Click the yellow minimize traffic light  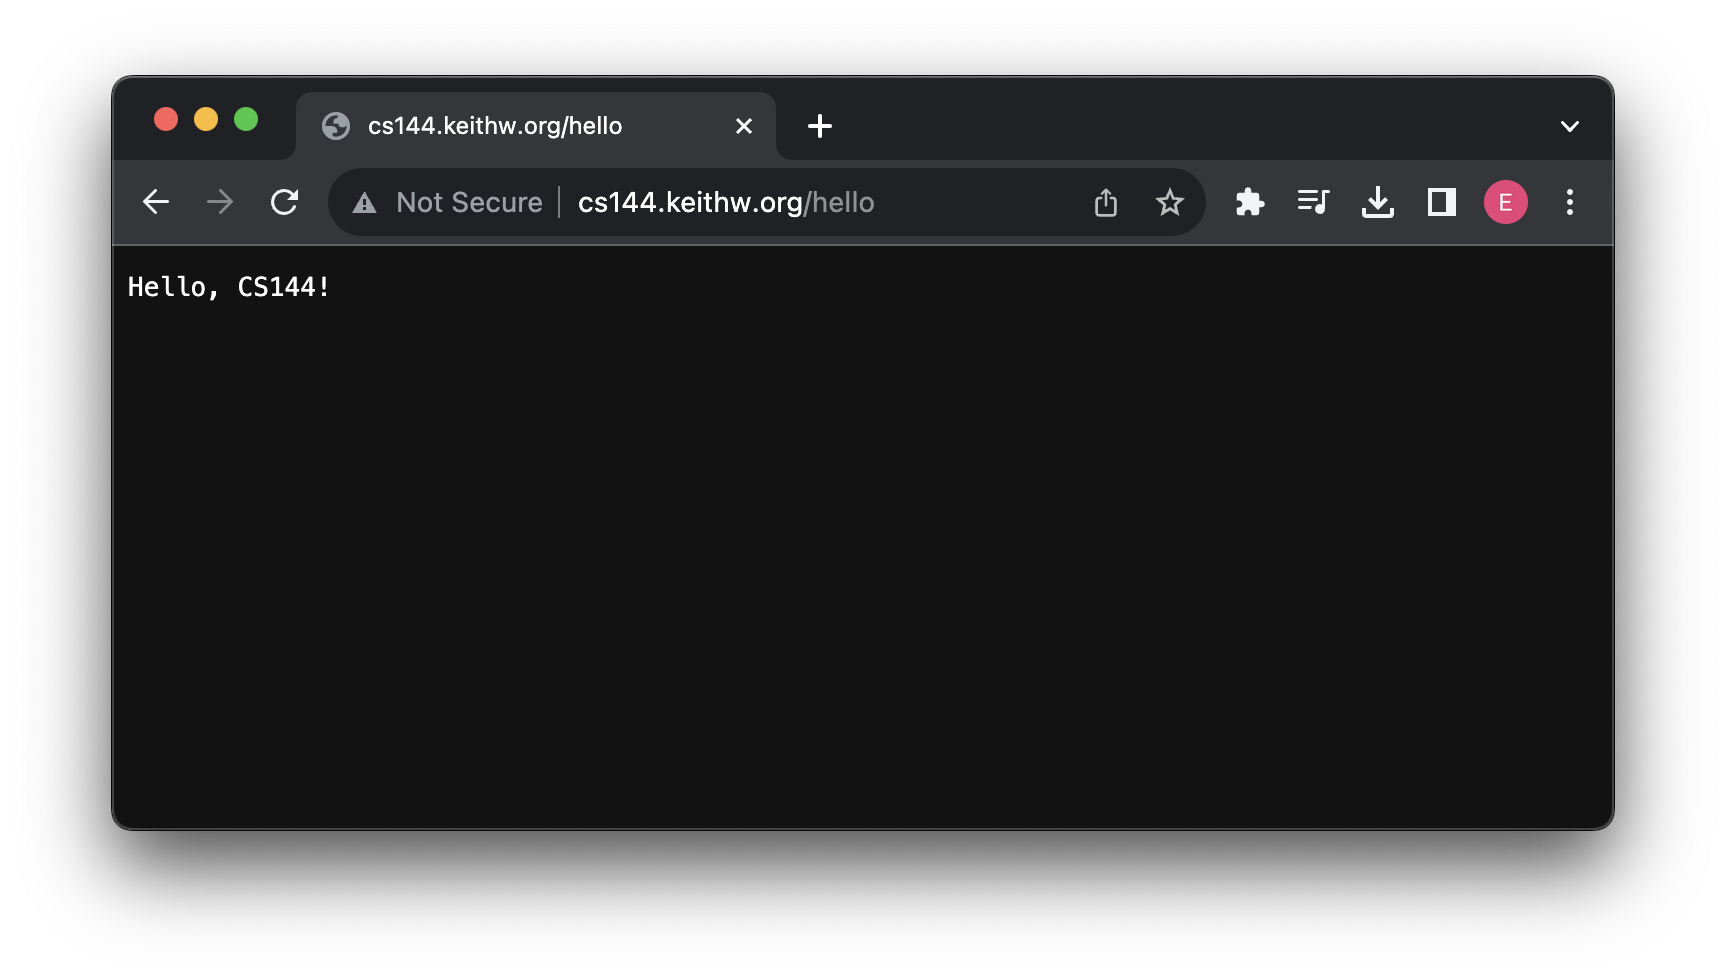(206, 119)
